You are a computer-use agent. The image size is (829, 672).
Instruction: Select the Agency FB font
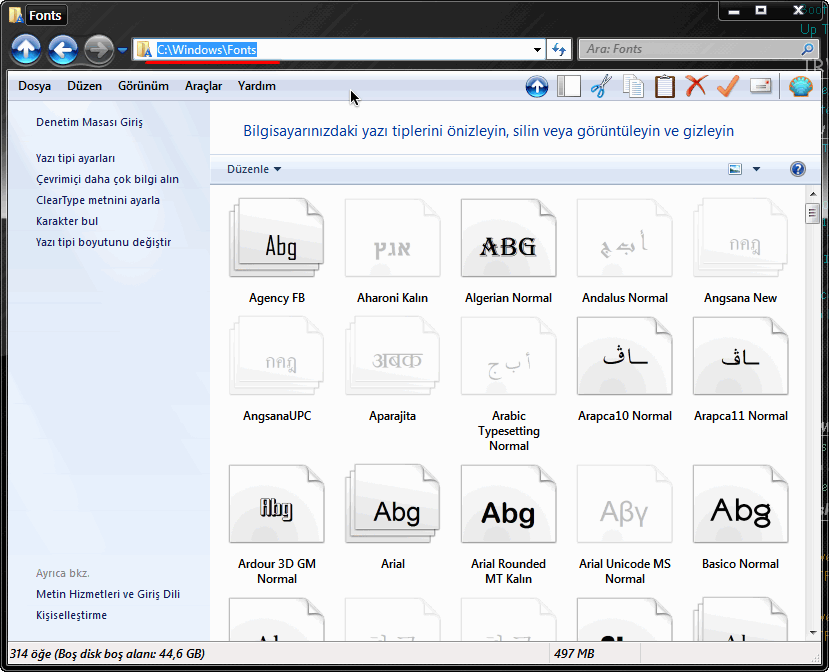[277, 251]
